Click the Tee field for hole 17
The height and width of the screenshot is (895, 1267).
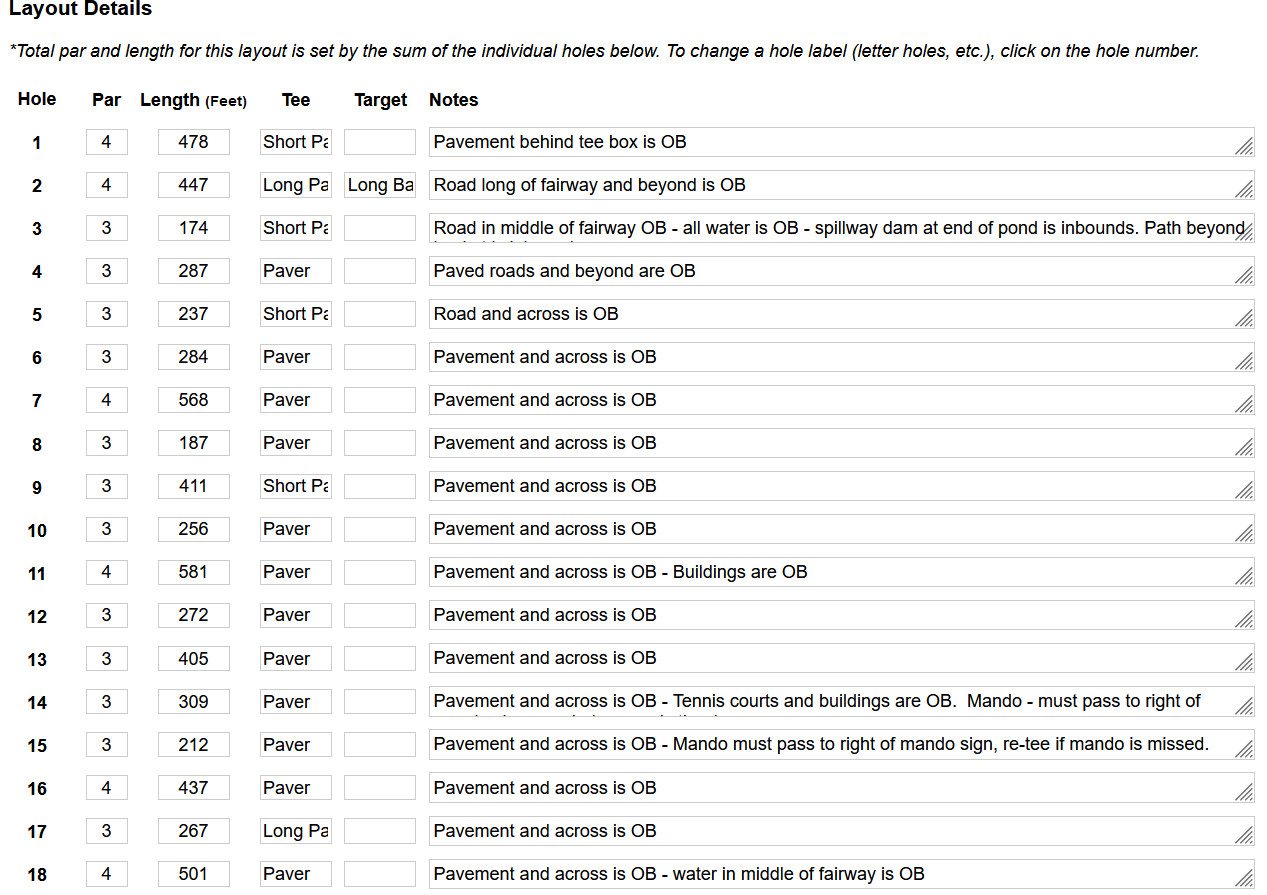point(295,831)
